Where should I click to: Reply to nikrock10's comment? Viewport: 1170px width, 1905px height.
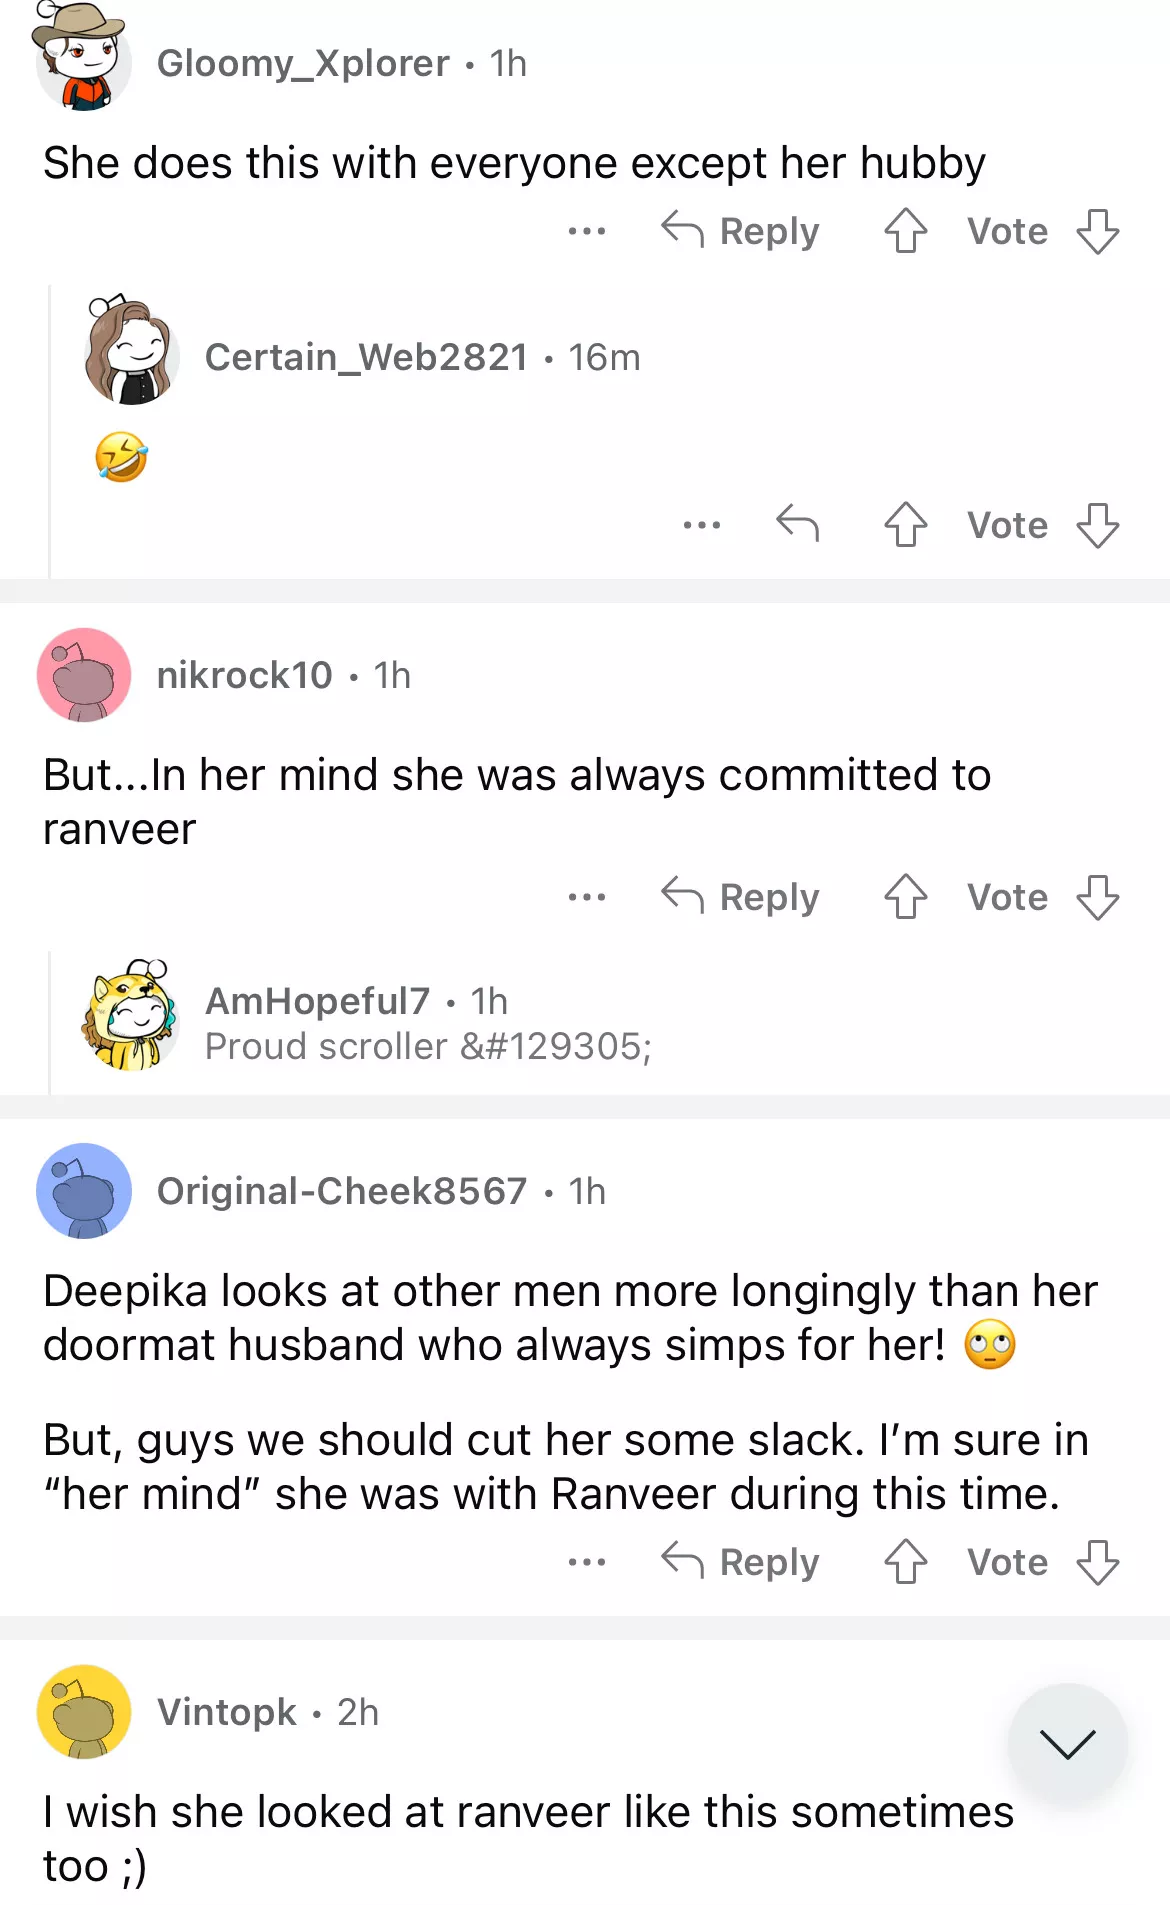coord(741,897)
